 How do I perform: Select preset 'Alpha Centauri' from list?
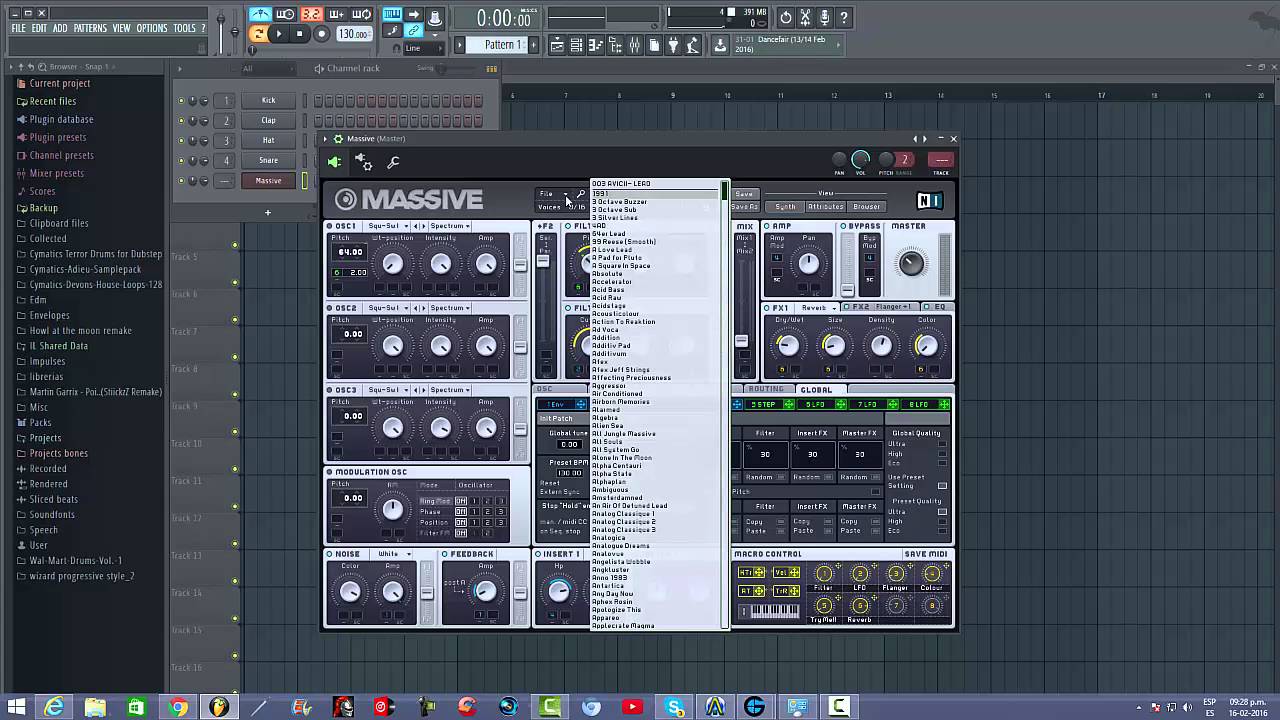[617, 466]
